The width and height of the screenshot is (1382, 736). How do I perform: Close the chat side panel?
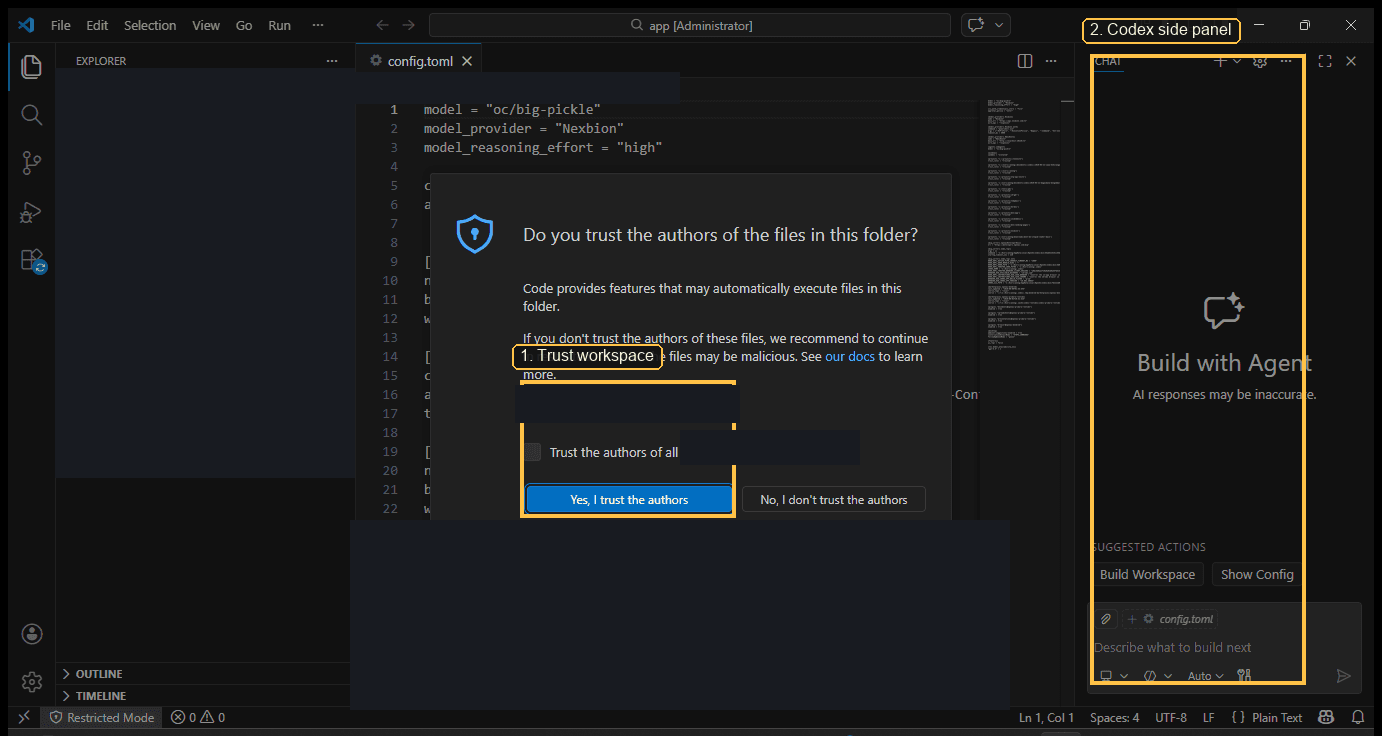tap(1351, 61)
